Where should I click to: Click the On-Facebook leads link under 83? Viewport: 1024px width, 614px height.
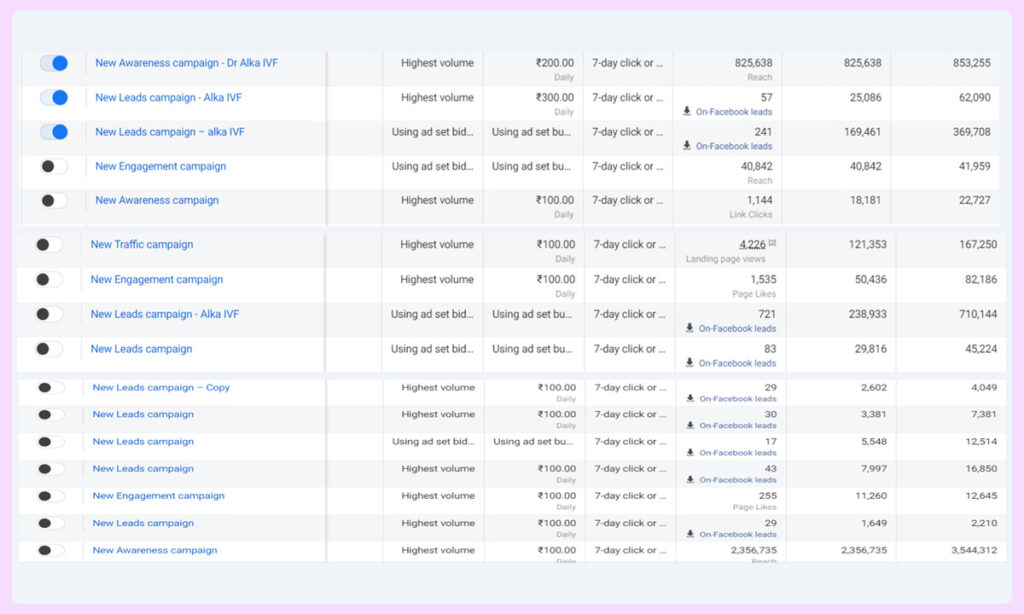737,363
